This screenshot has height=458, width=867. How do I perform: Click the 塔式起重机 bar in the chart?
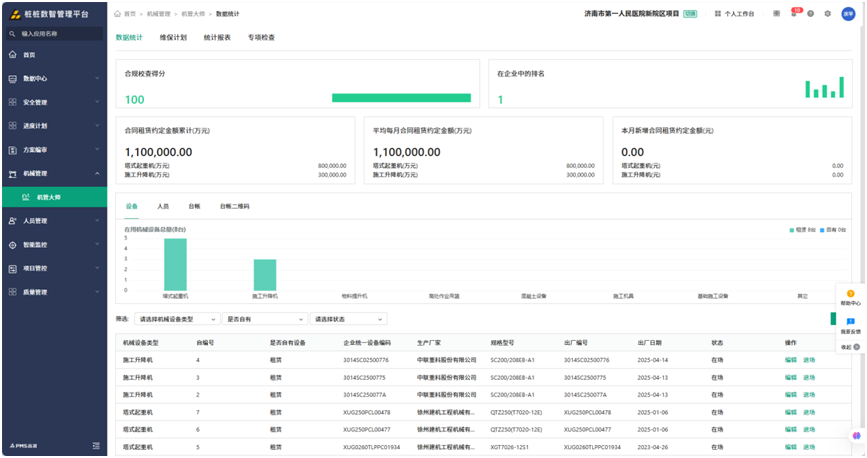[x=175, y=264]
